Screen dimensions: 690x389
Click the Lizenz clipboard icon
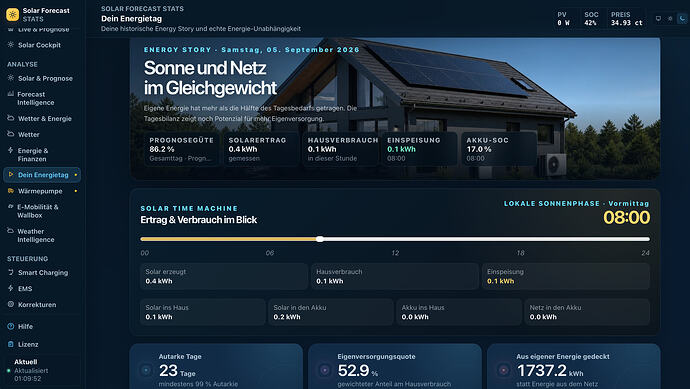11,344
